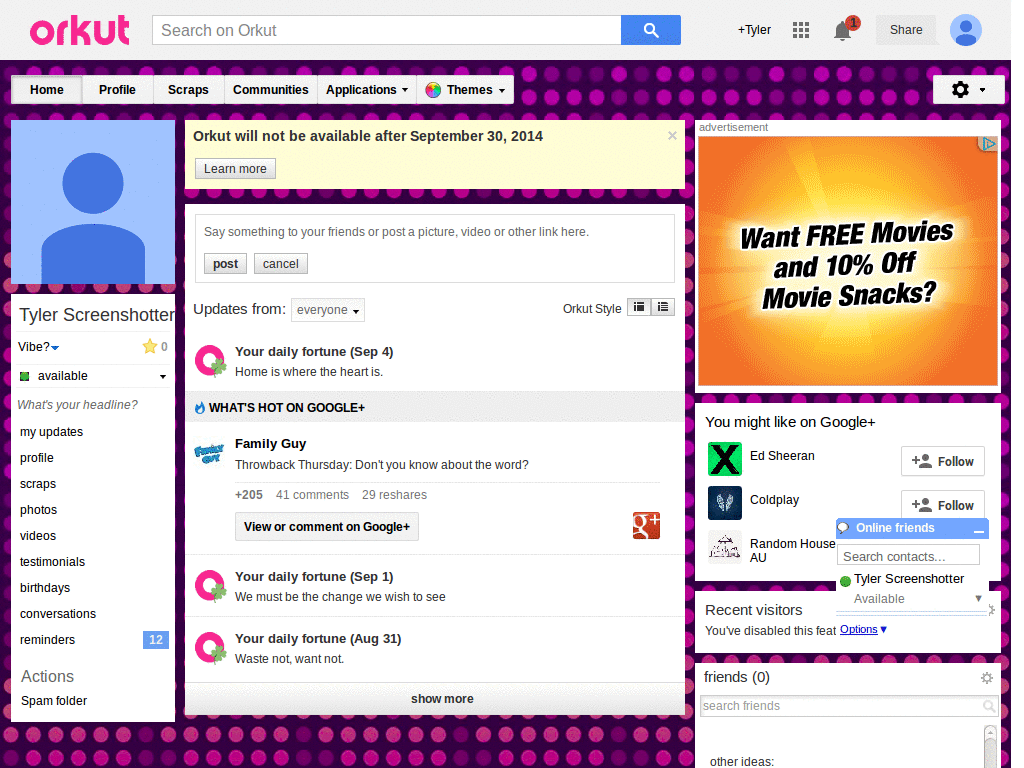Open the Google apps grid icon
This screenshot has height=768, width=1024.
point(801,30)
